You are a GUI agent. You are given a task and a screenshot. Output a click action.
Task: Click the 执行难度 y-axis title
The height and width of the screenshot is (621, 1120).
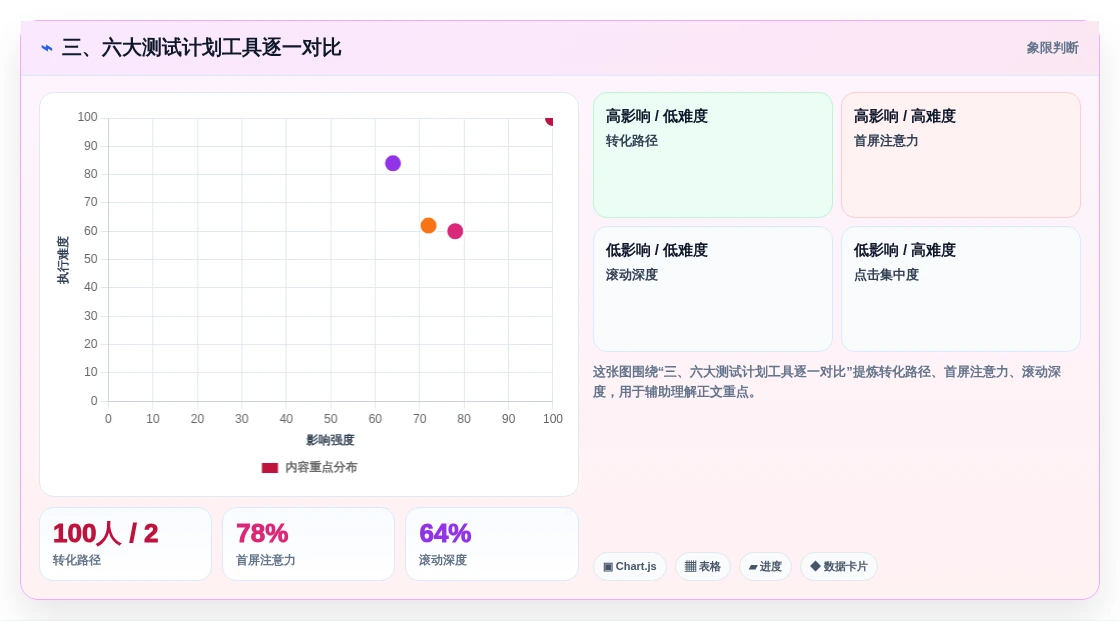63,260
